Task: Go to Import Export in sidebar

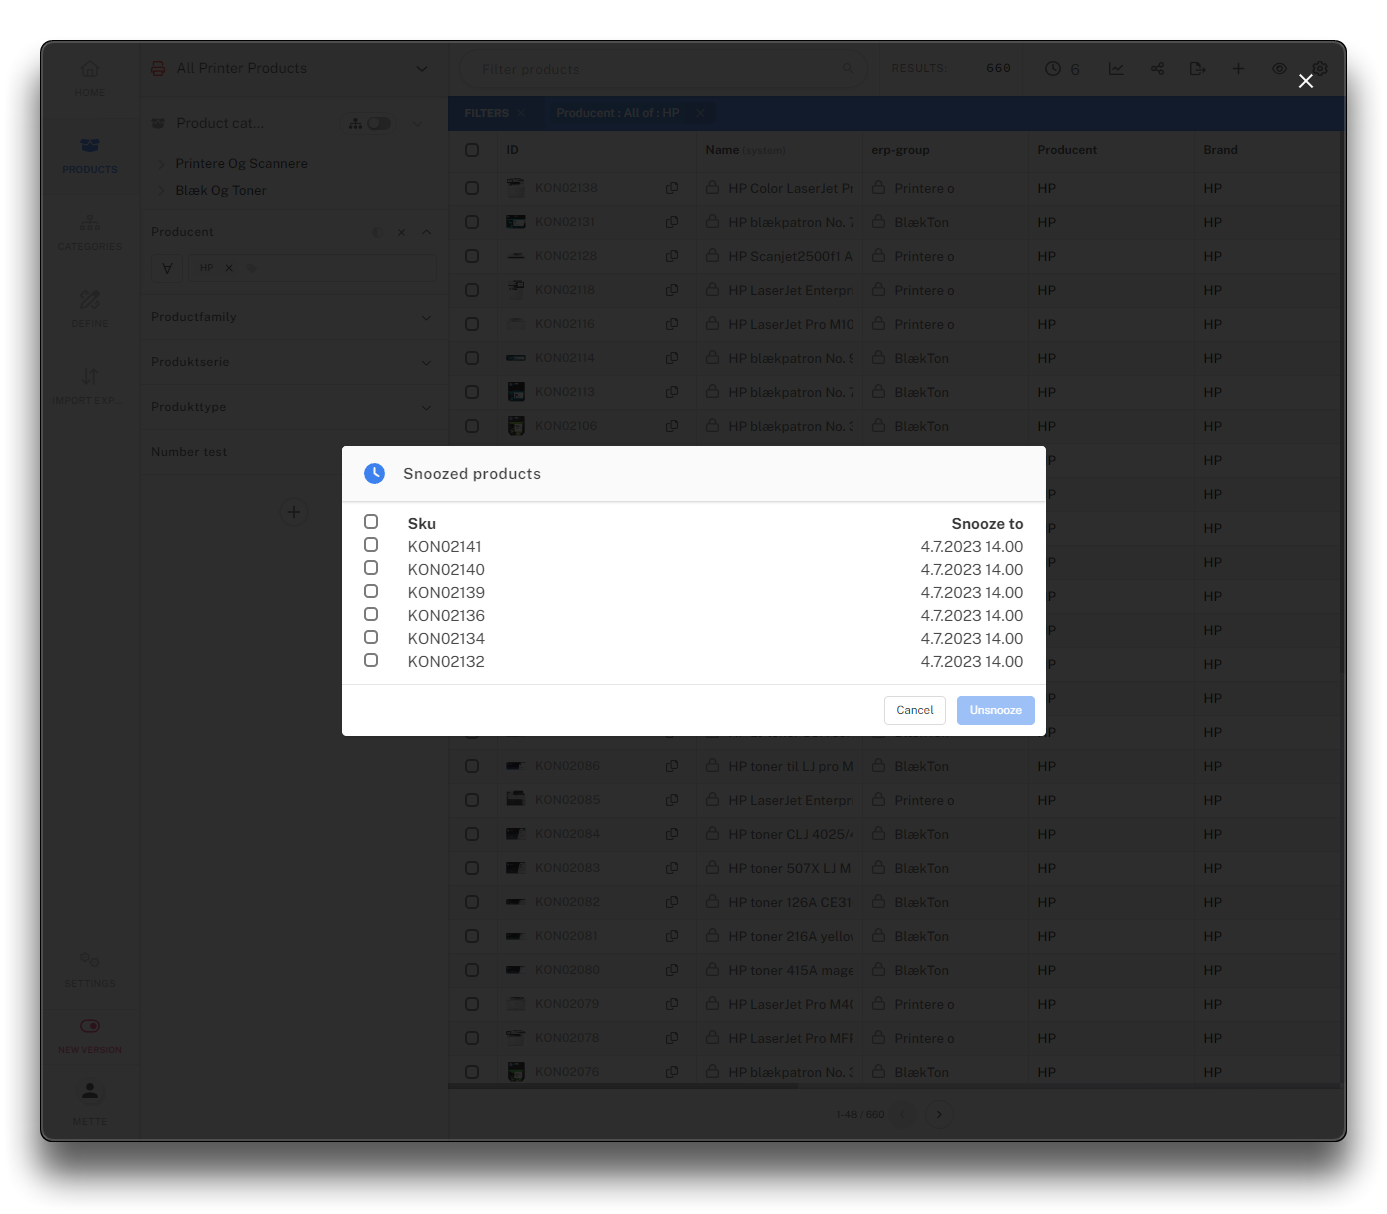Action: (x=90, y=385)
